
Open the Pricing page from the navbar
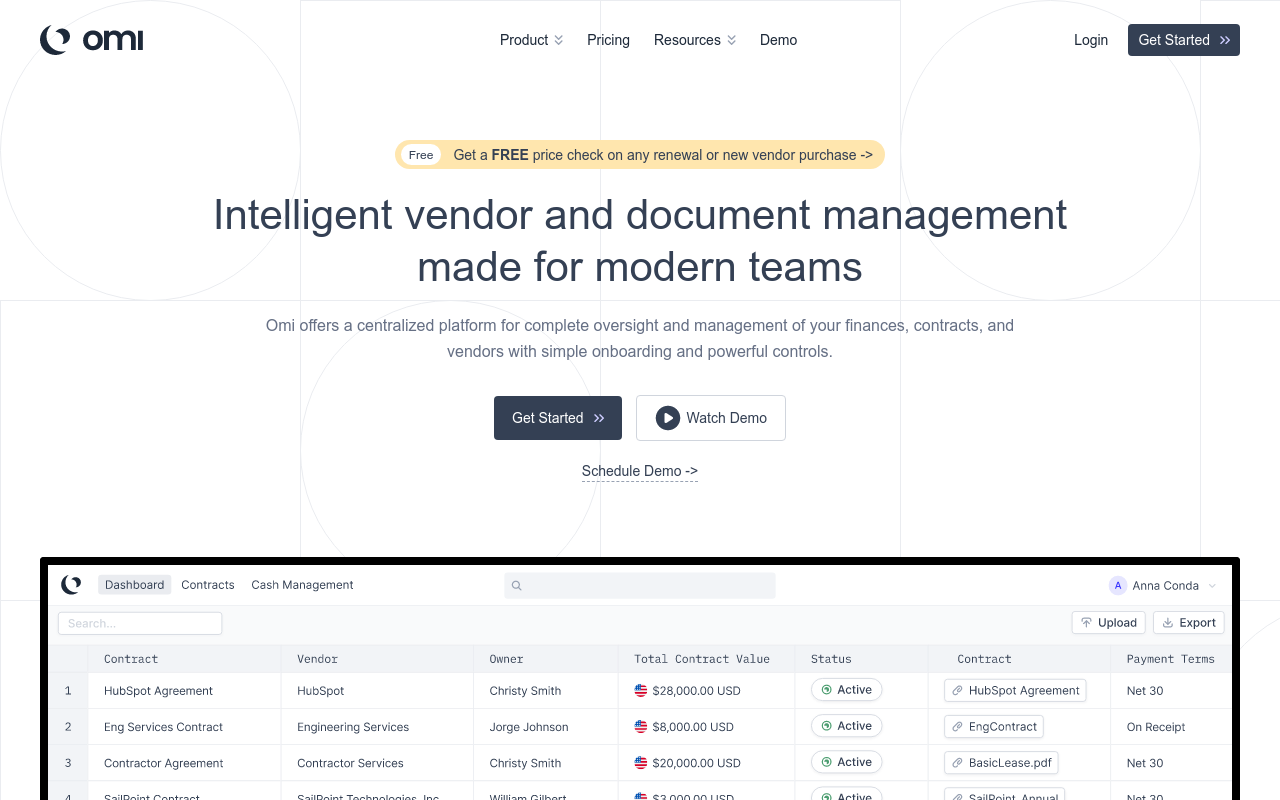[x=608, y=40]
